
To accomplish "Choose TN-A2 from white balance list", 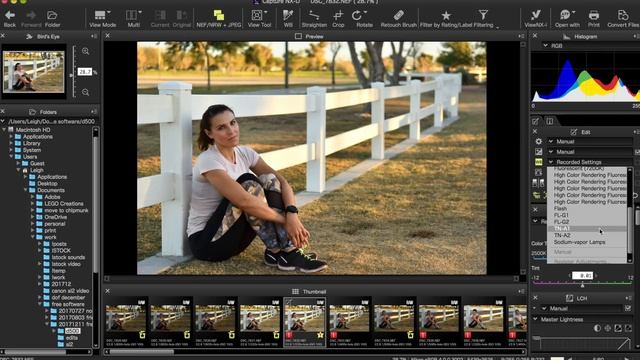I will tap(562, 235).
